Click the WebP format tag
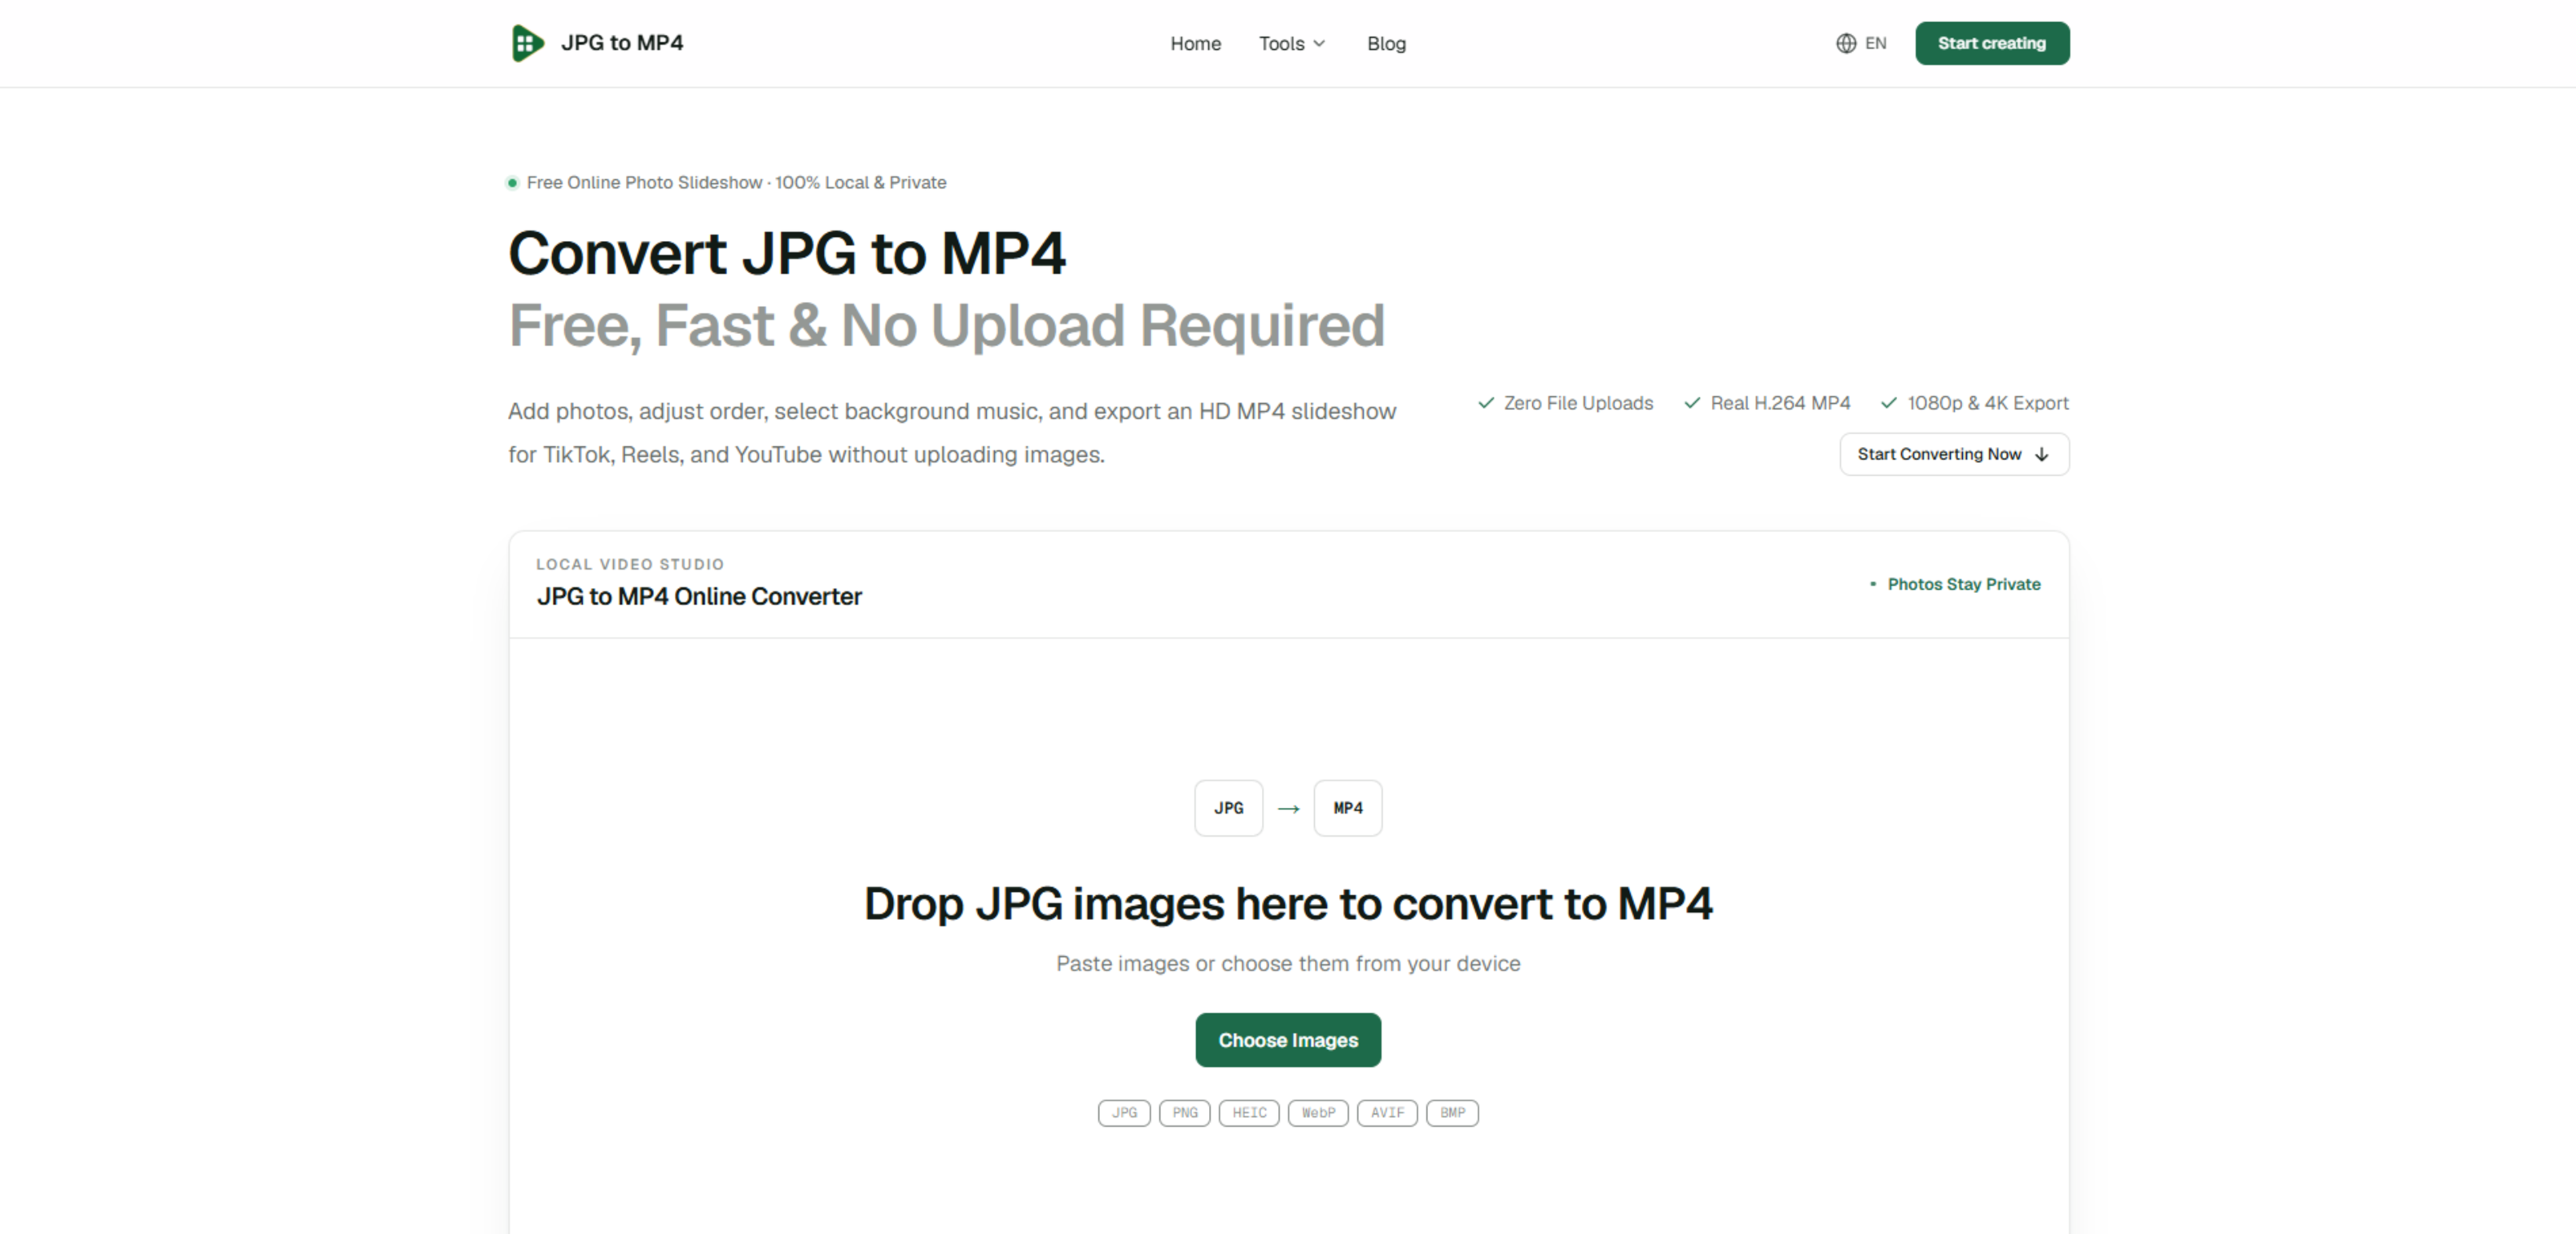This screenshot has width=2576, height=1234. (x=1318, y=1113)
